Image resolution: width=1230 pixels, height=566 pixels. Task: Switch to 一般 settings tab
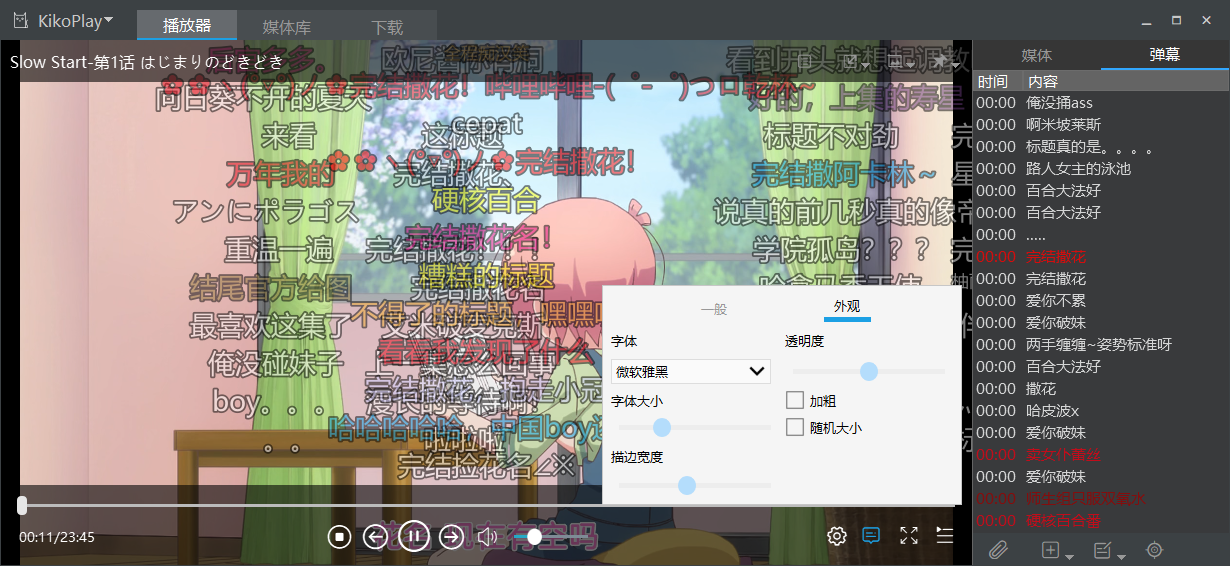pos(714,309)
